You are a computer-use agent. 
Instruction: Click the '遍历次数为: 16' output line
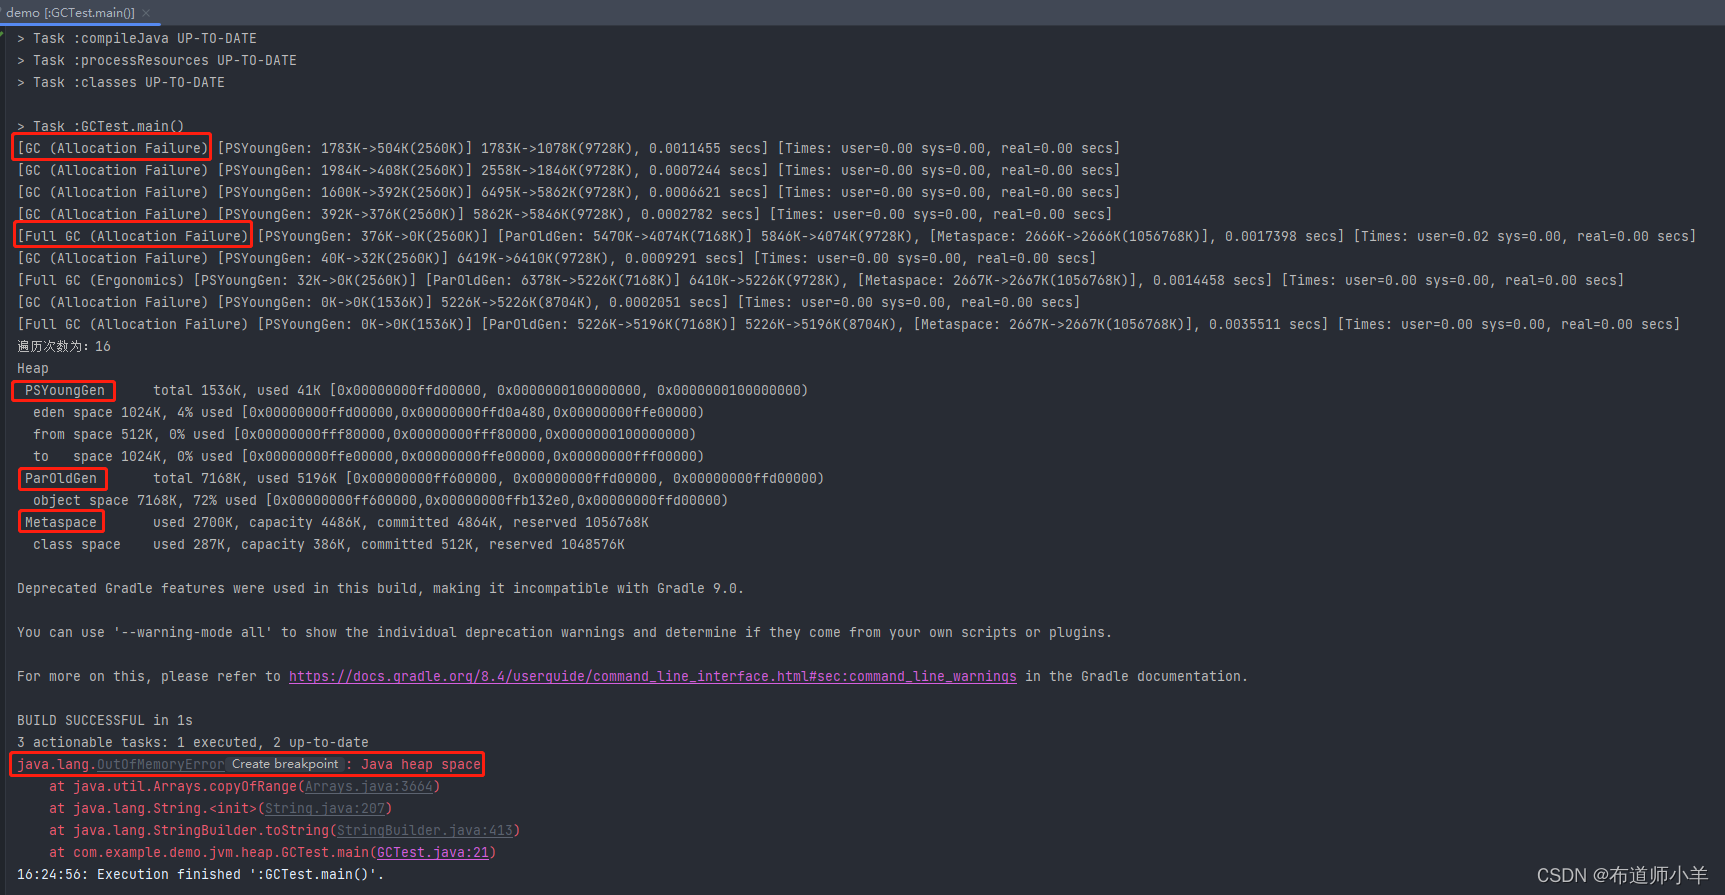[x=64, y=347]
